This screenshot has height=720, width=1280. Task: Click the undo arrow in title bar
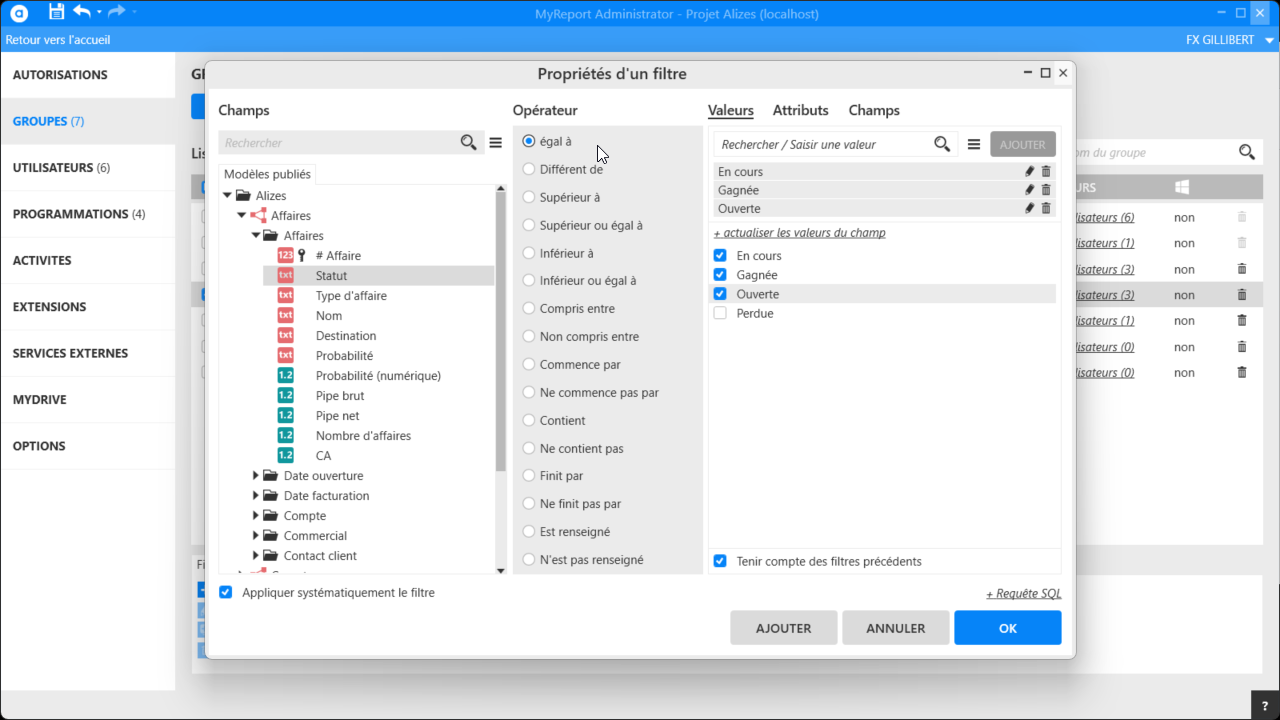82,12
